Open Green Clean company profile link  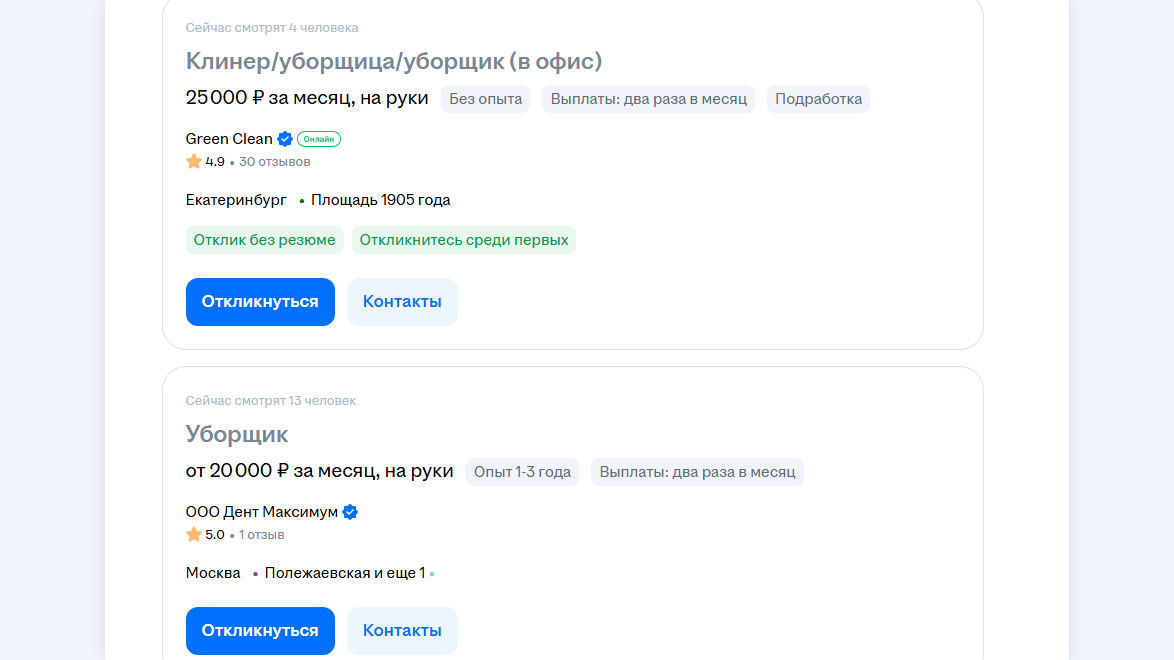pos(229,139)
